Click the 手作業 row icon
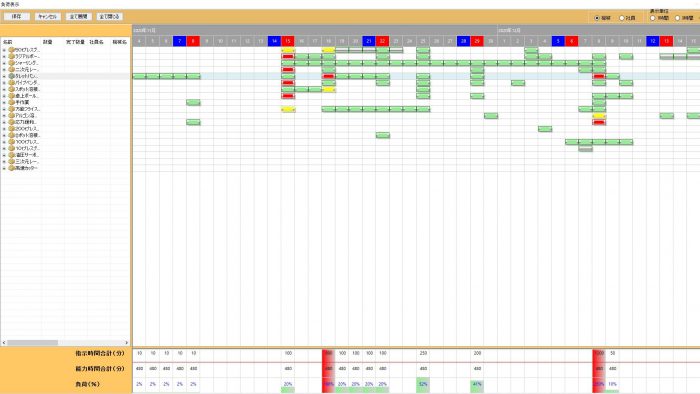Image resolution: width=700 pixels, height=394 pixels. 12,102
